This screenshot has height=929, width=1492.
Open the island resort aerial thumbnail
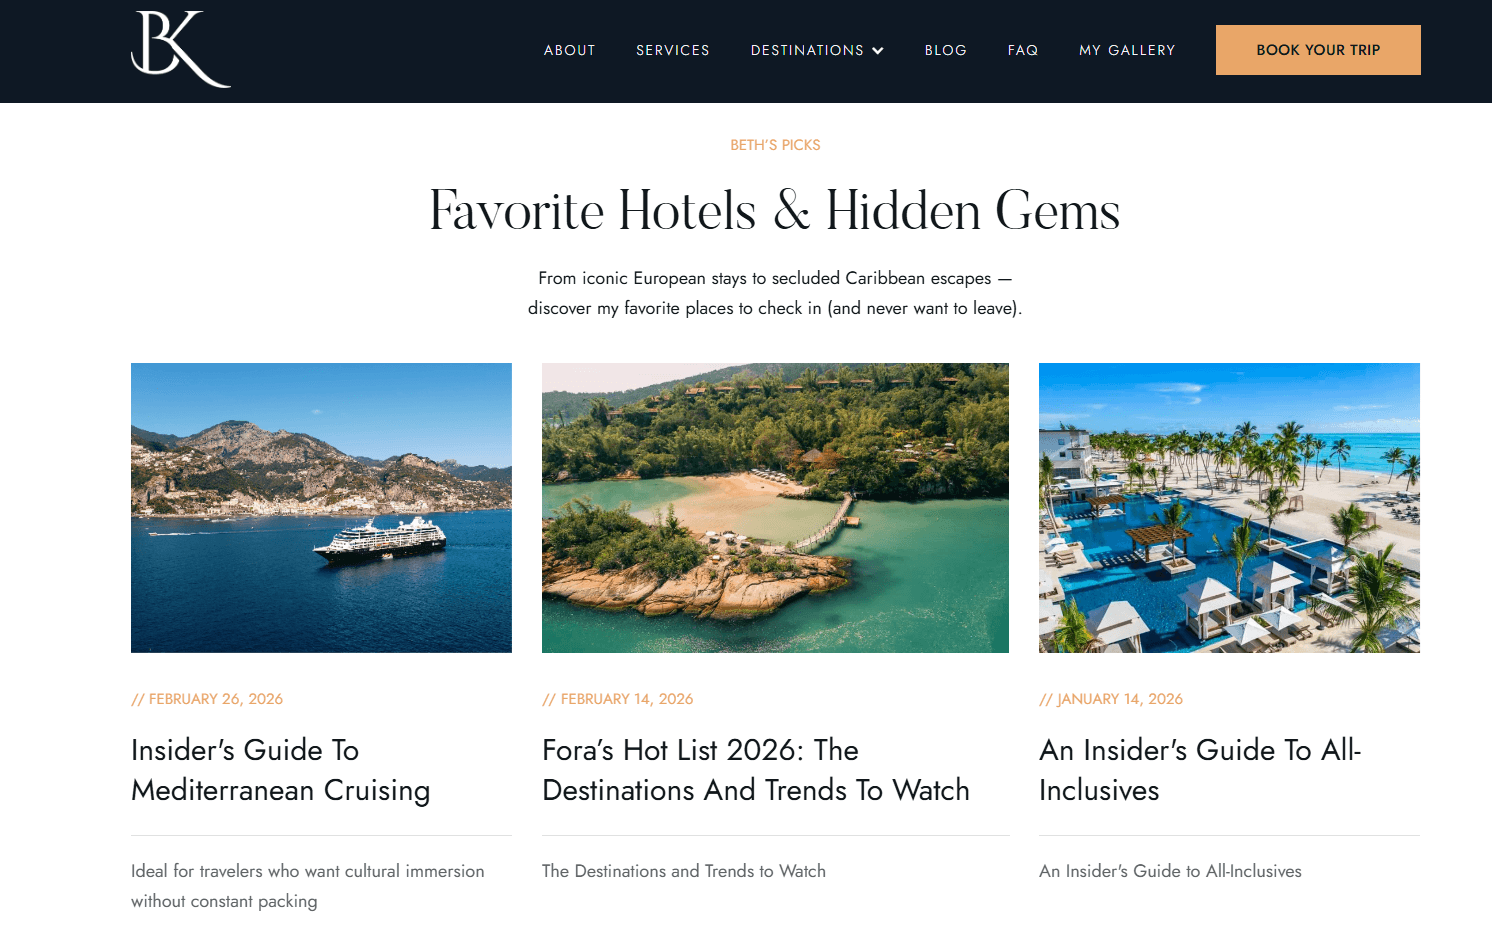coord(775,508)
